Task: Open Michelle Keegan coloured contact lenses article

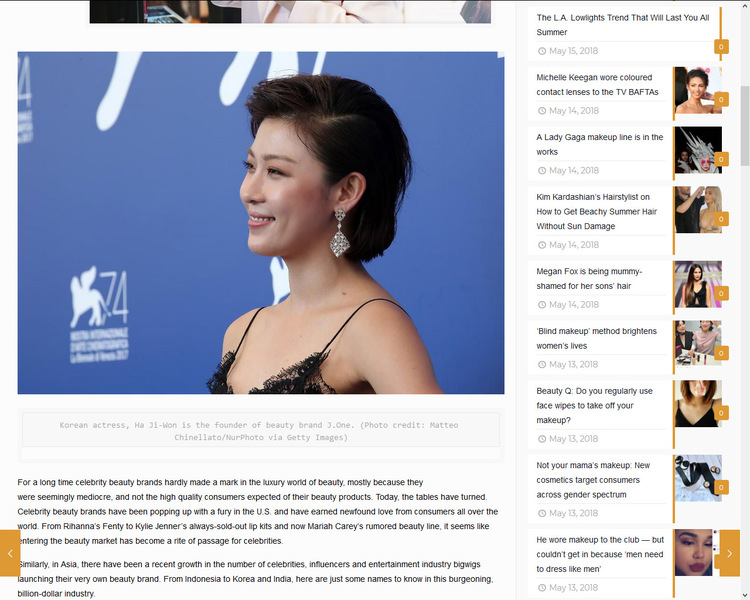Action: coord(597,85)
